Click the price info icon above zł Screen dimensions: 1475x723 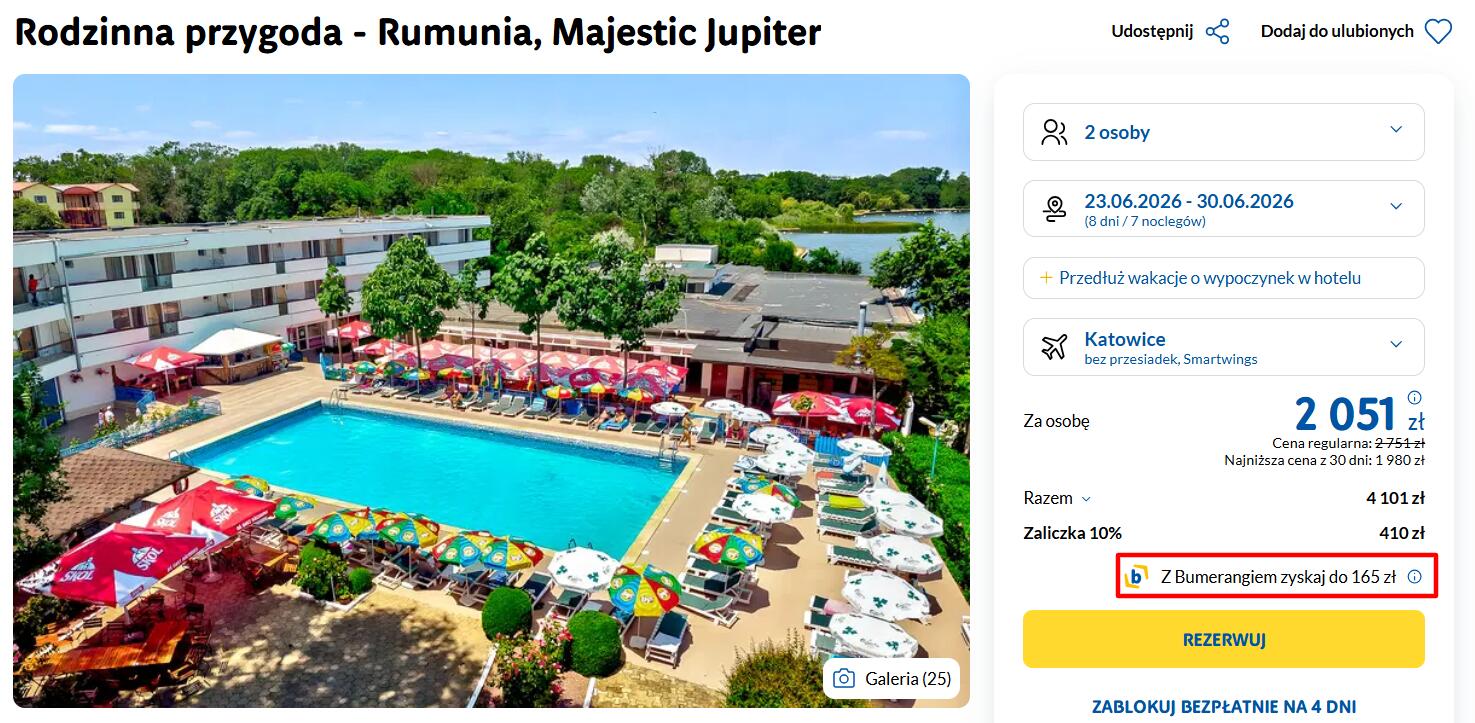pyautogui.click(x=1415, y=397)
